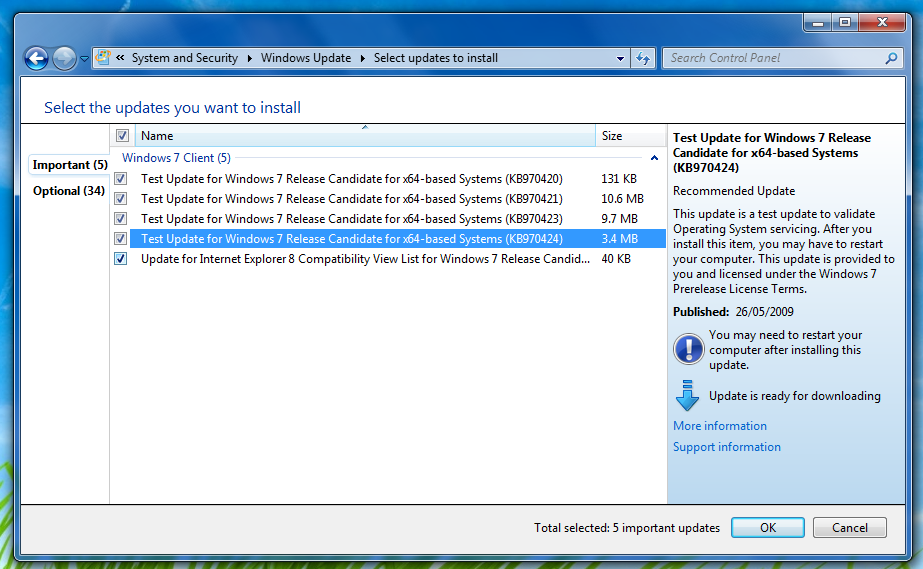
Task: Open the recent pages dropdown beside the forward arrow
Action: tap(84, 59)
